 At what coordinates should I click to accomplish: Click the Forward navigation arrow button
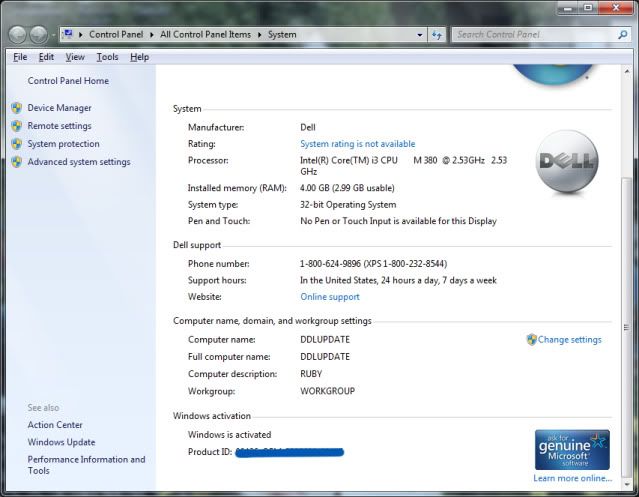click(39, 35)
